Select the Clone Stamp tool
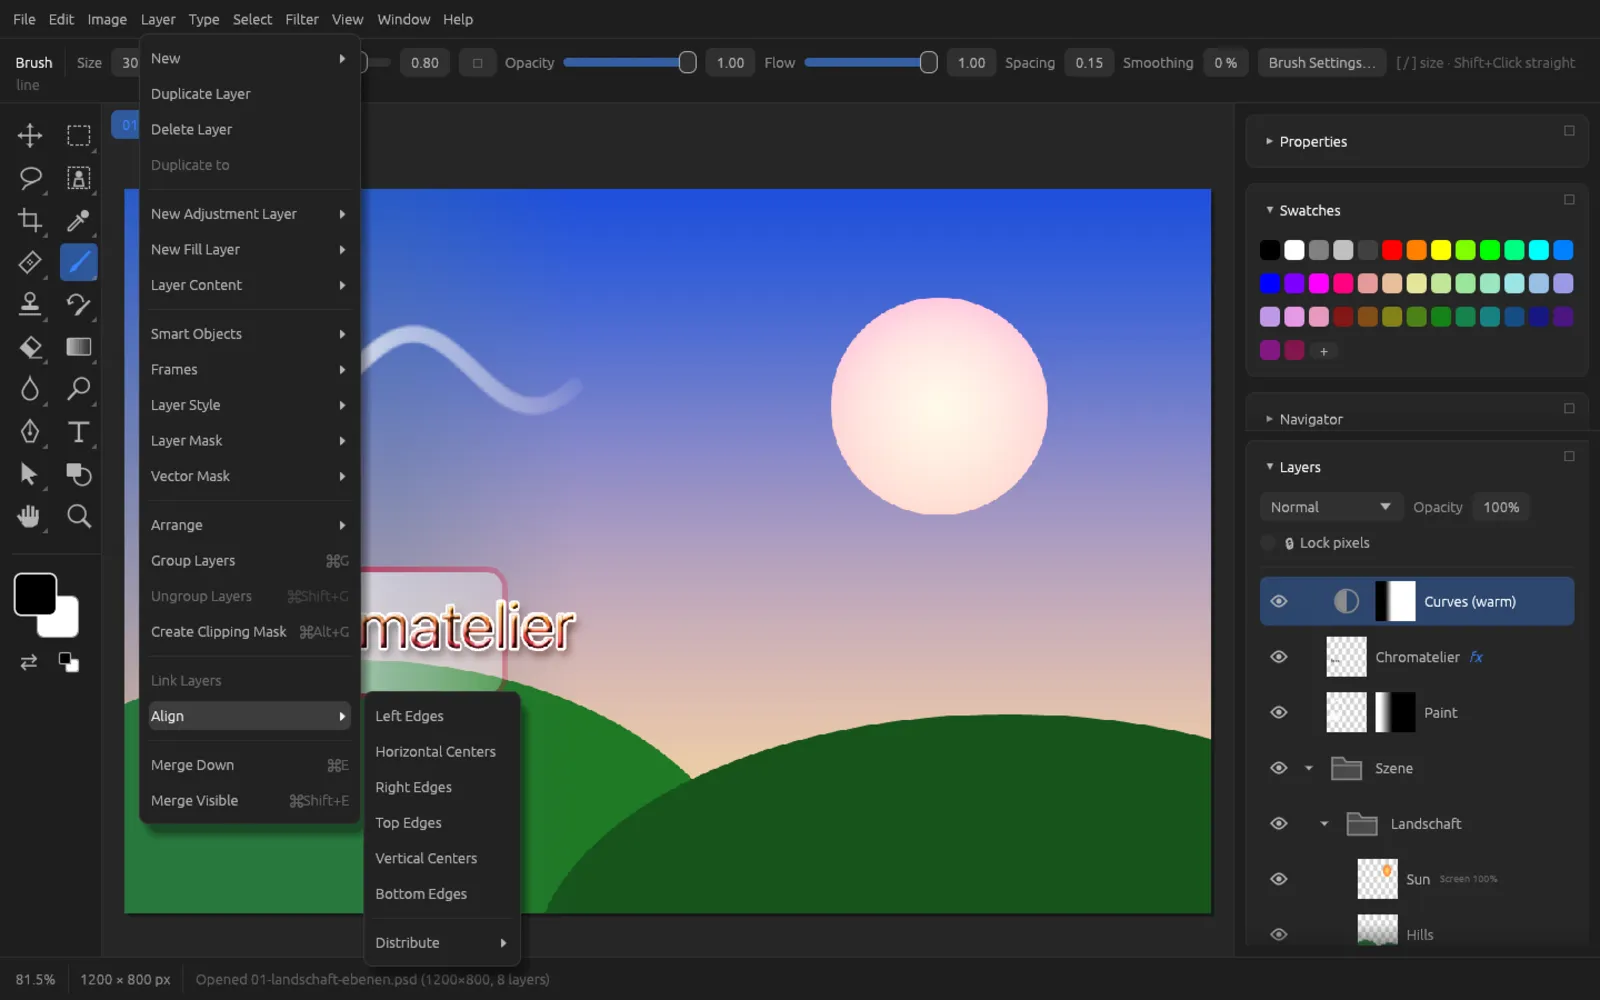Viewport: 1600px width, 1000px height. pyautogui.click(x=30, y=304)
